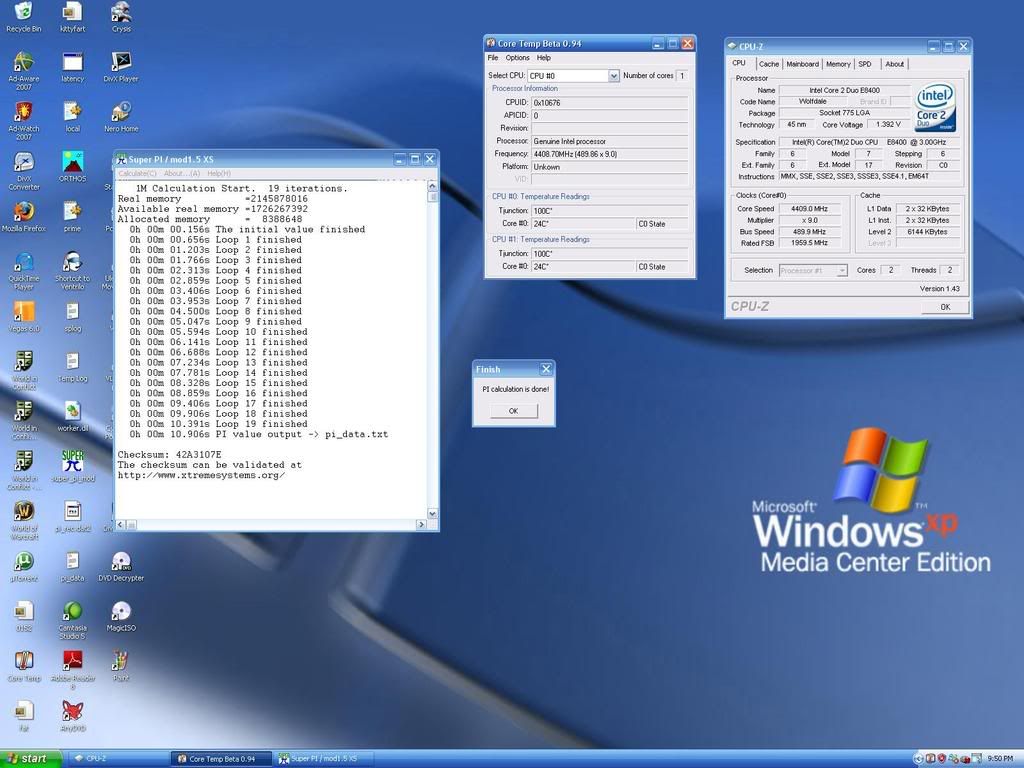Click the Frequency field in Core Temp
Viewport: 1024px width, 768px height.
(x=609, y=154)
